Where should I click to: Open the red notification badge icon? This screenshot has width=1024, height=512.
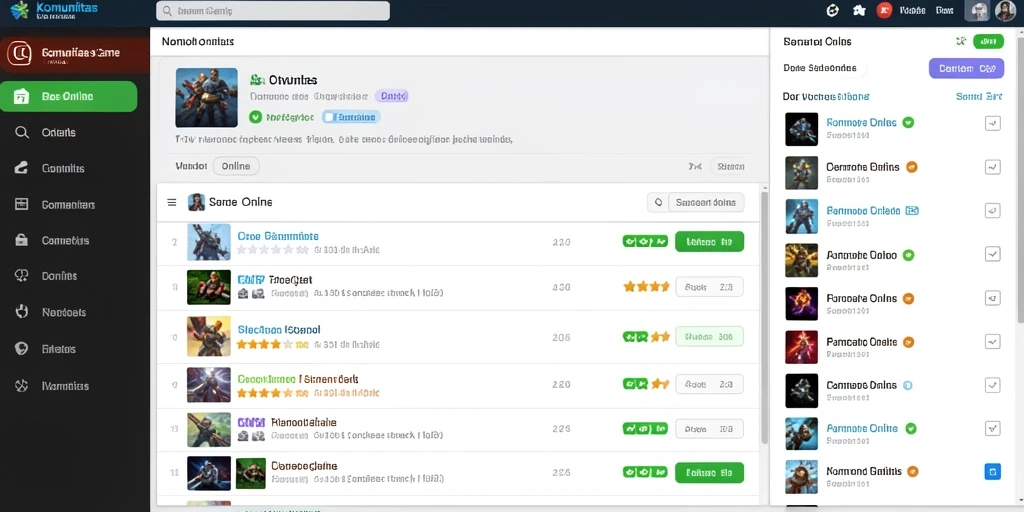tap(884, 10)
